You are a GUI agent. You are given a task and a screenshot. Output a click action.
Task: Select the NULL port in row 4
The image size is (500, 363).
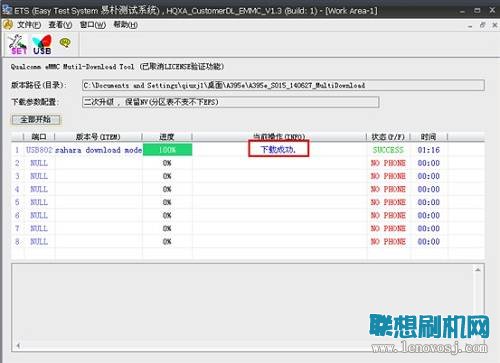pyautogui.click(x=39, y=189)
